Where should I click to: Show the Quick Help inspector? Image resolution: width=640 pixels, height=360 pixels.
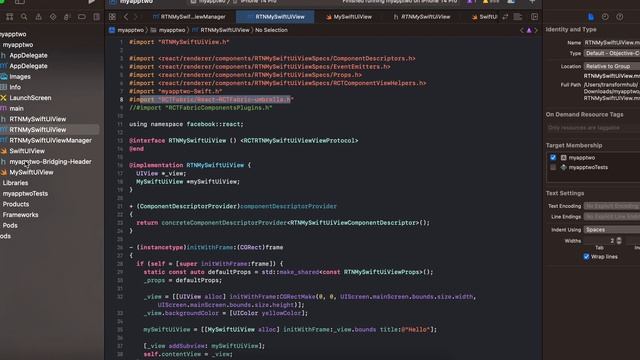coord(620,17)
